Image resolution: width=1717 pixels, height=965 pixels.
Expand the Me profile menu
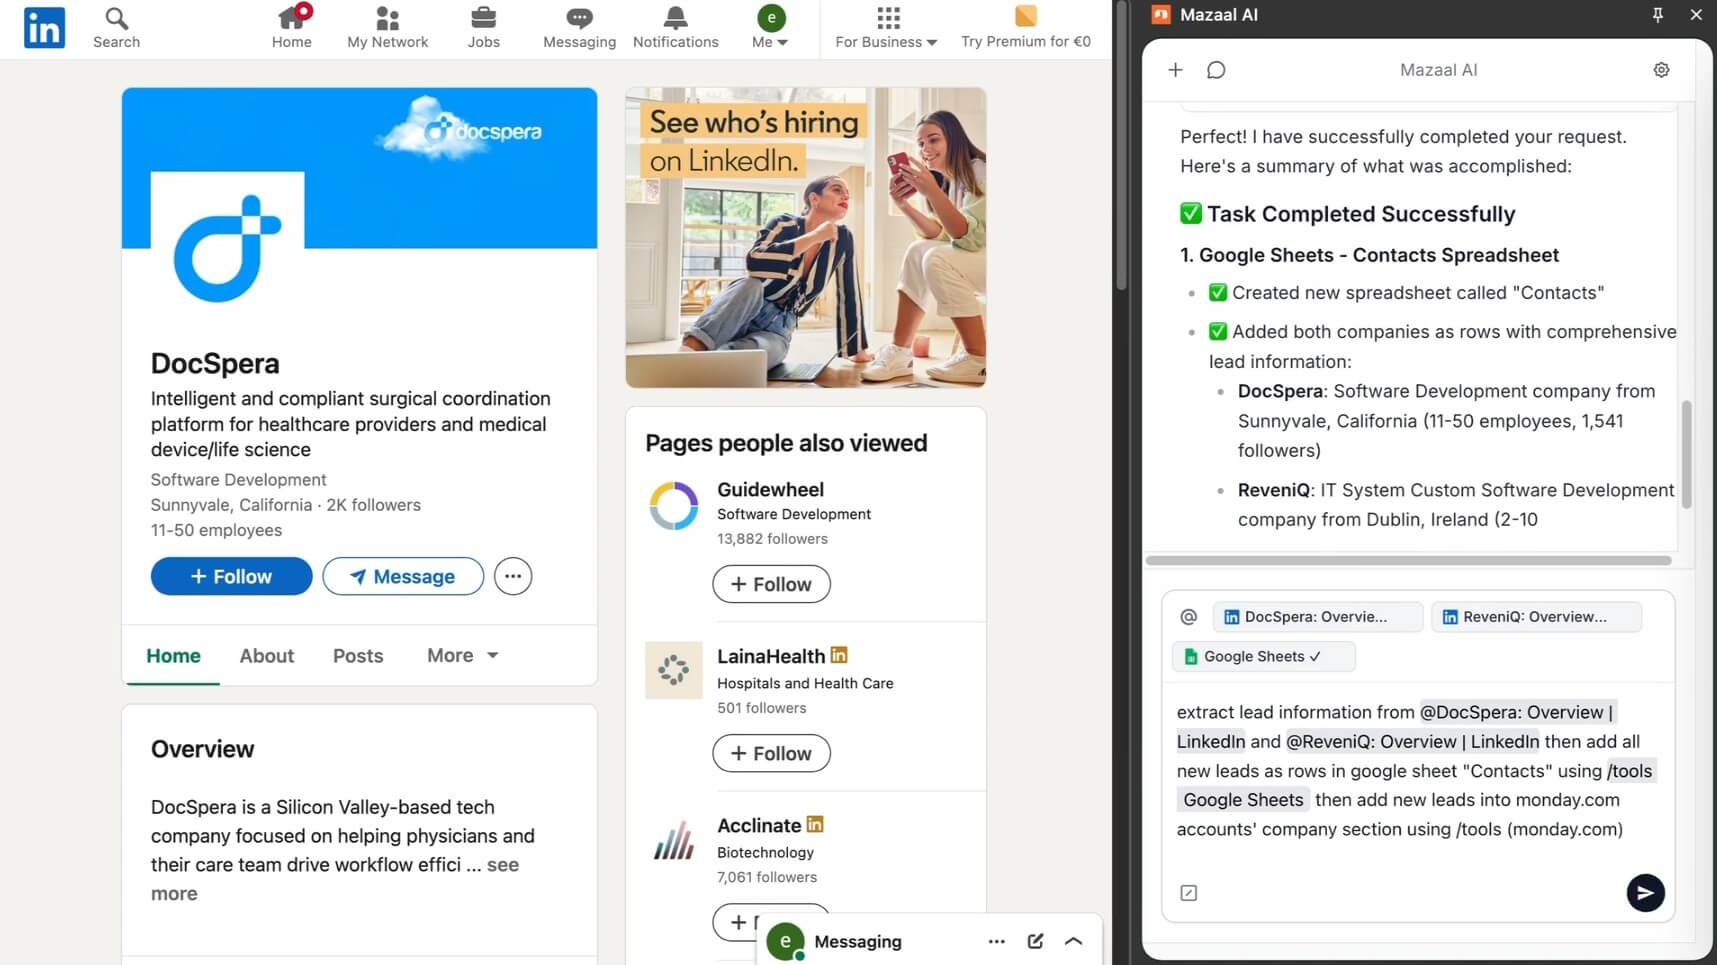click(770, 28)
